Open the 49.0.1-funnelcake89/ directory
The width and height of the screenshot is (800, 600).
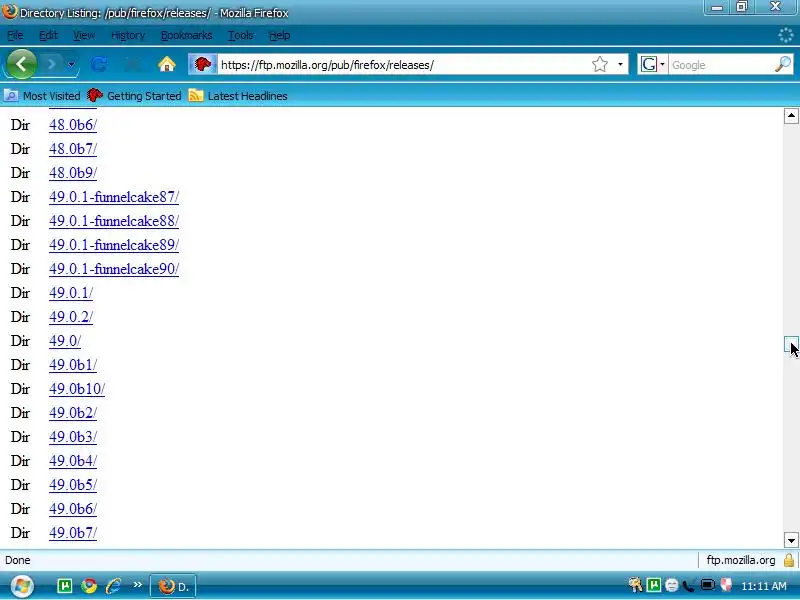[x=114, y=245]
